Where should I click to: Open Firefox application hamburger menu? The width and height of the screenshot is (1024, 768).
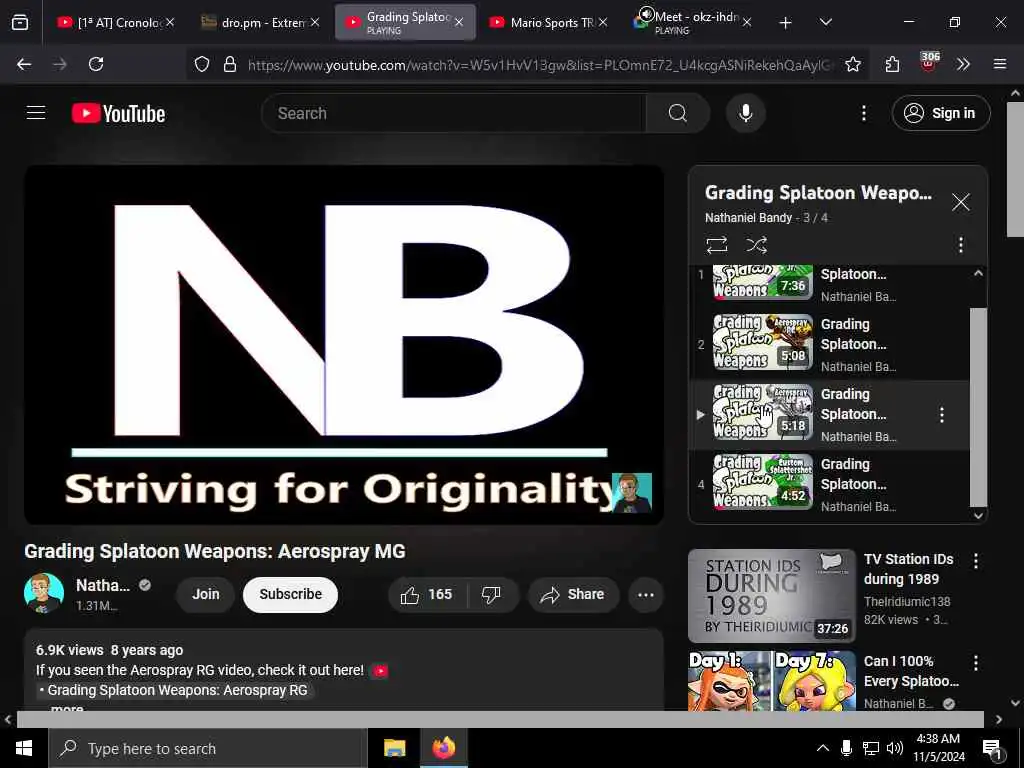(1000, 64)
